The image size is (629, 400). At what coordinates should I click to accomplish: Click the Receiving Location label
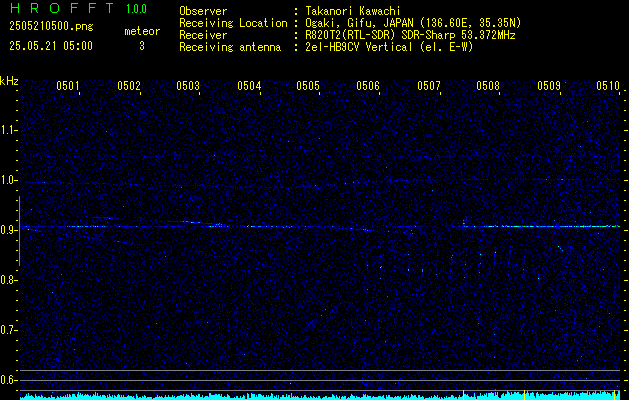click(x=233, y=23)
